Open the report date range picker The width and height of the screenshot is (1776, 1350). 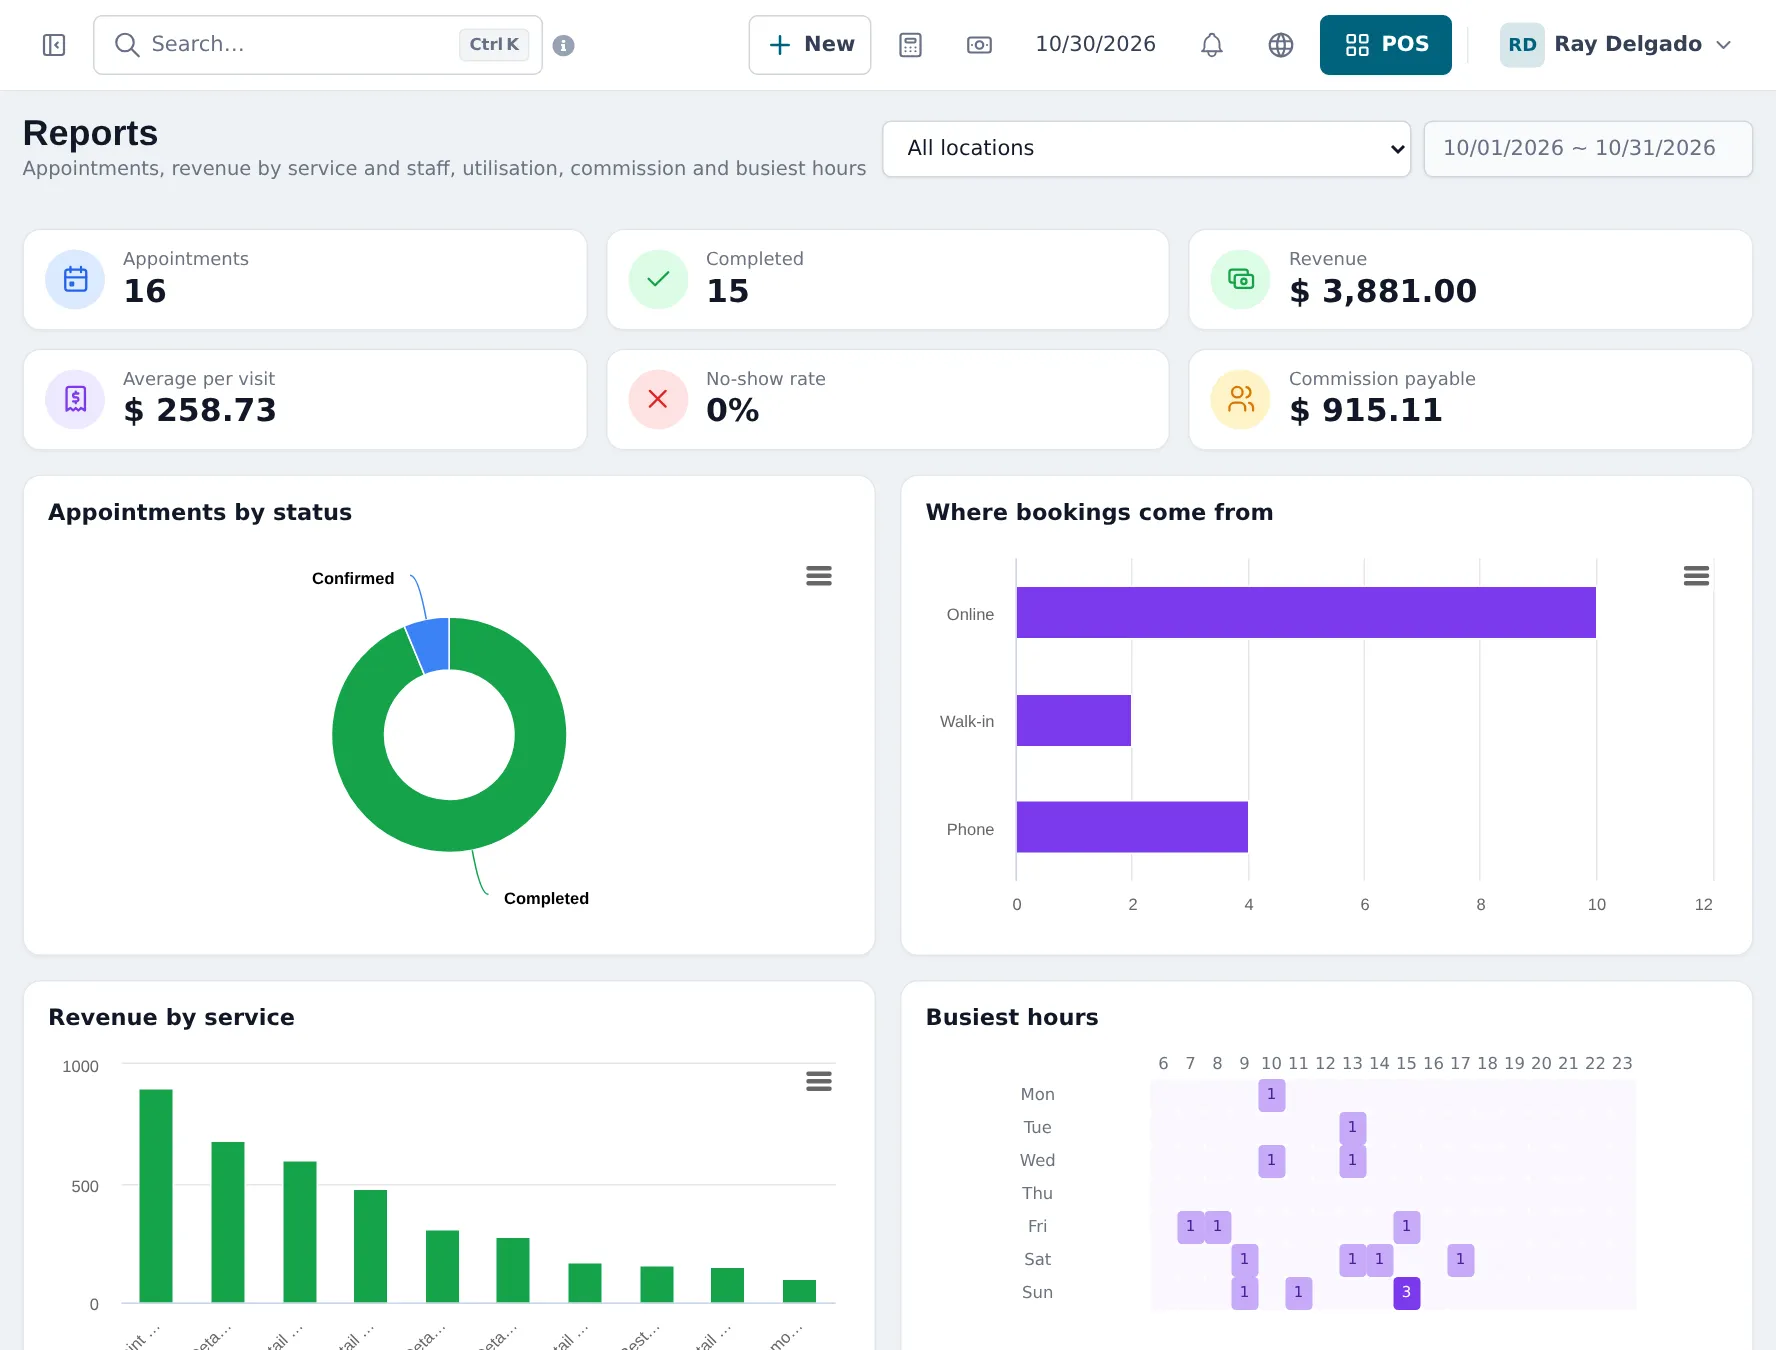coord(1587,149)
